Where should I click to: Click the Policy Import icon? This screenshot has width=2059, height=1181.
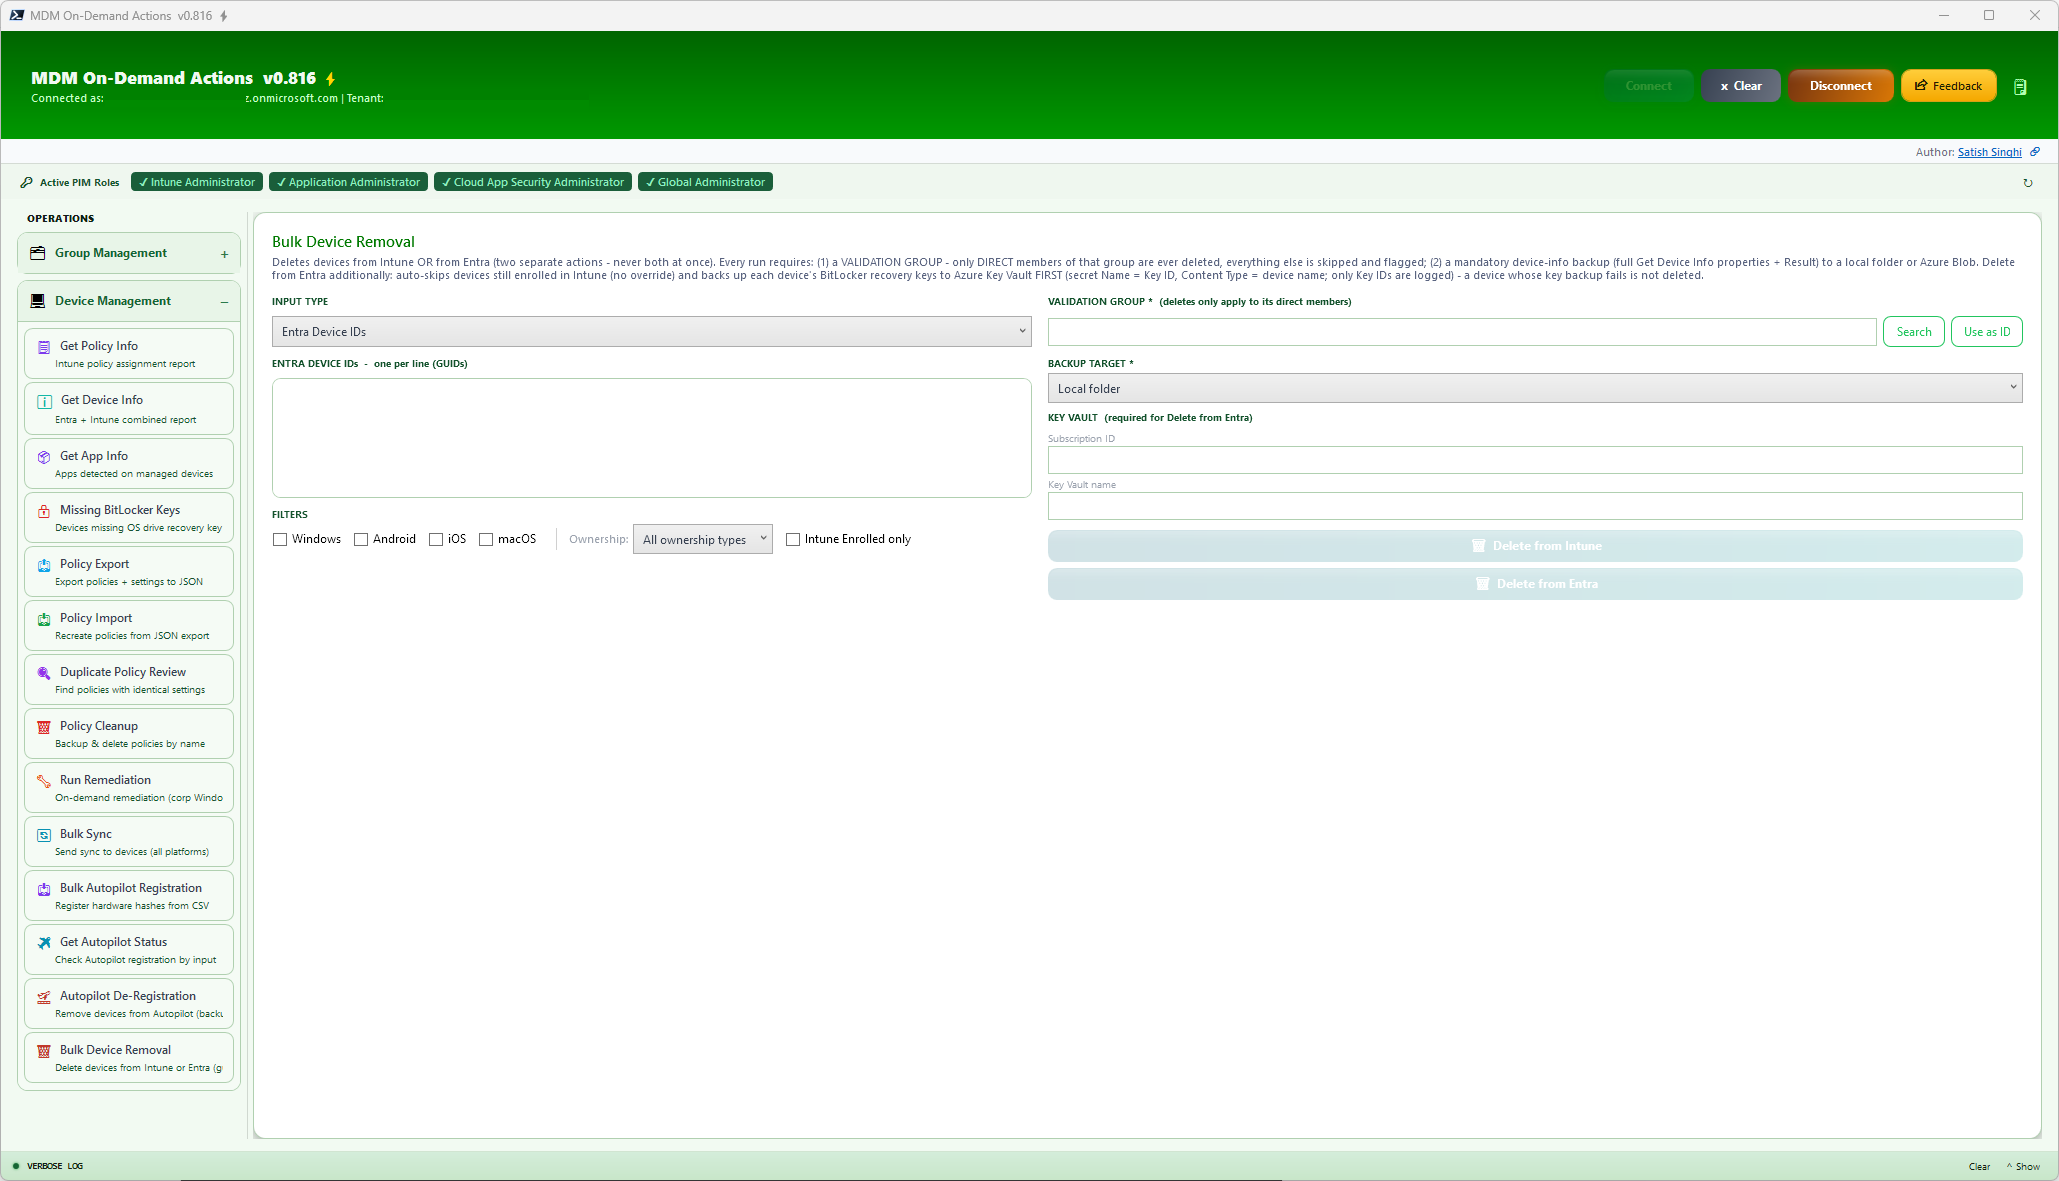pos(44,619)
